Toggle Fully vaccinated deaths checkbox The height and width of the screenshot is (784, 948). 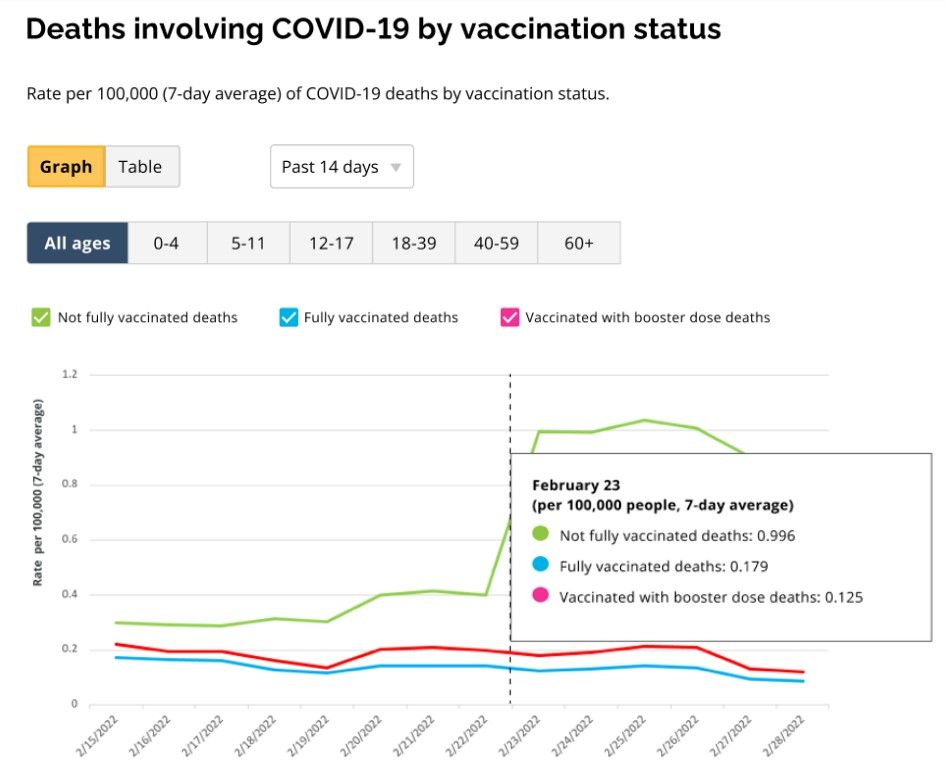click(x=288, y=318)
